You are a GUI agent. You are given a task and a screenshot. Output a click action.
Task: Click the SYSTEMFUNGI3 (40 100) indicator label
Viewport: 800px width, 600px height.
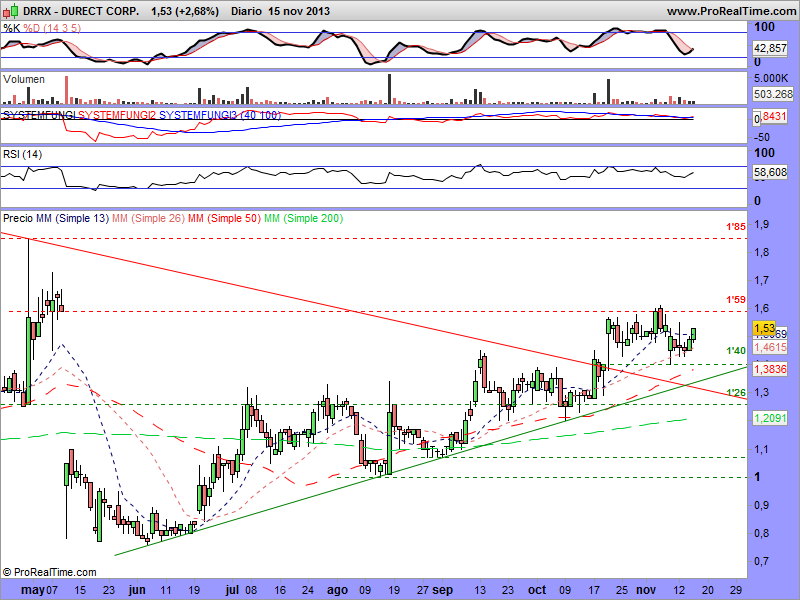pyautogui.click(x=220, y=115)
